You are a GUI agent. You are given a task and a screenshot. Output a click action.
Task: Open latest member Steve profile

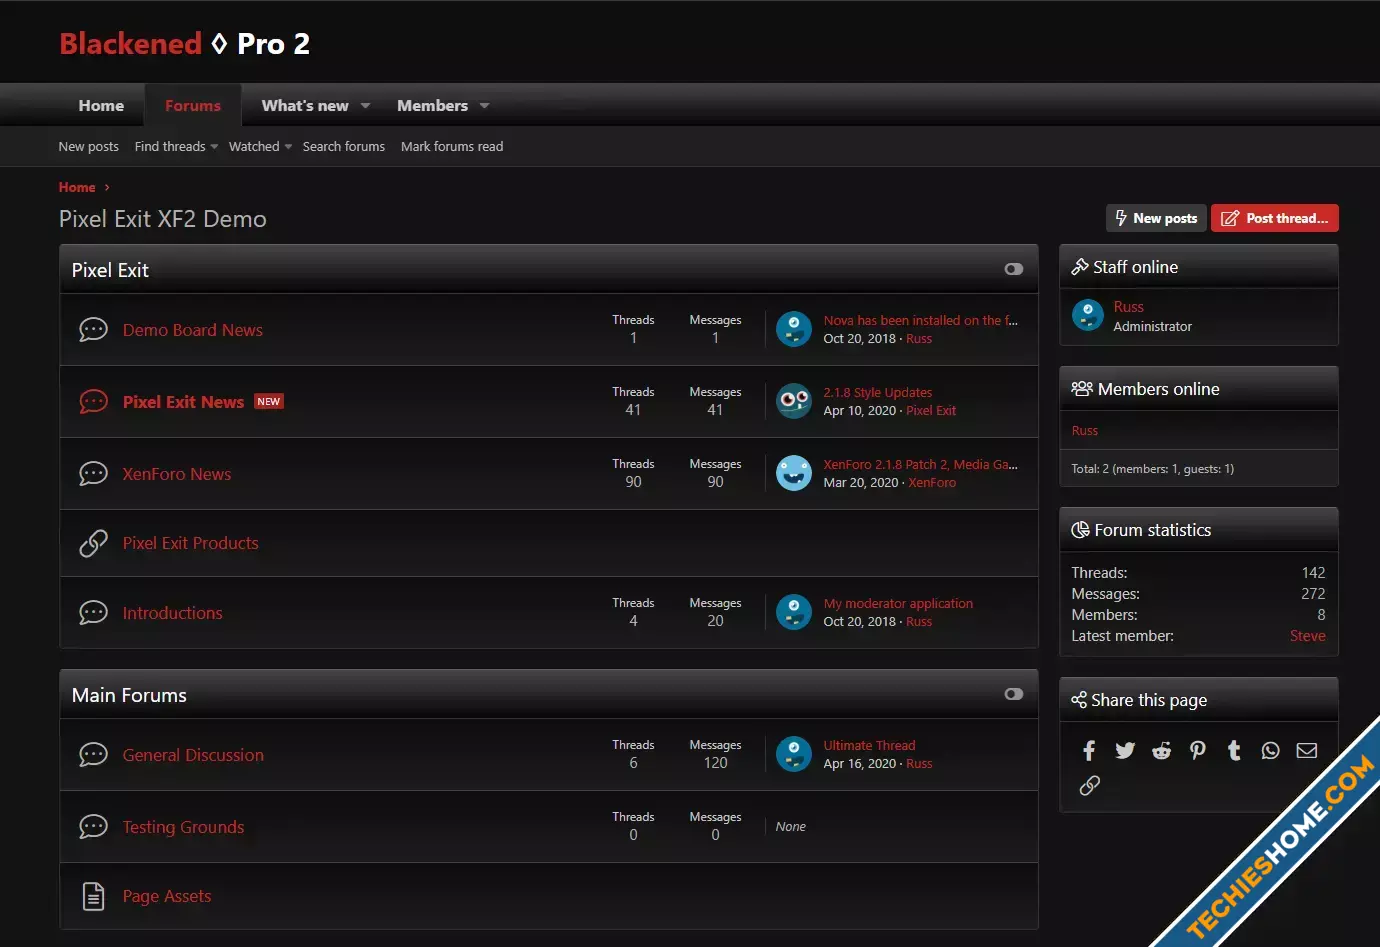[x=1307, y=636]
